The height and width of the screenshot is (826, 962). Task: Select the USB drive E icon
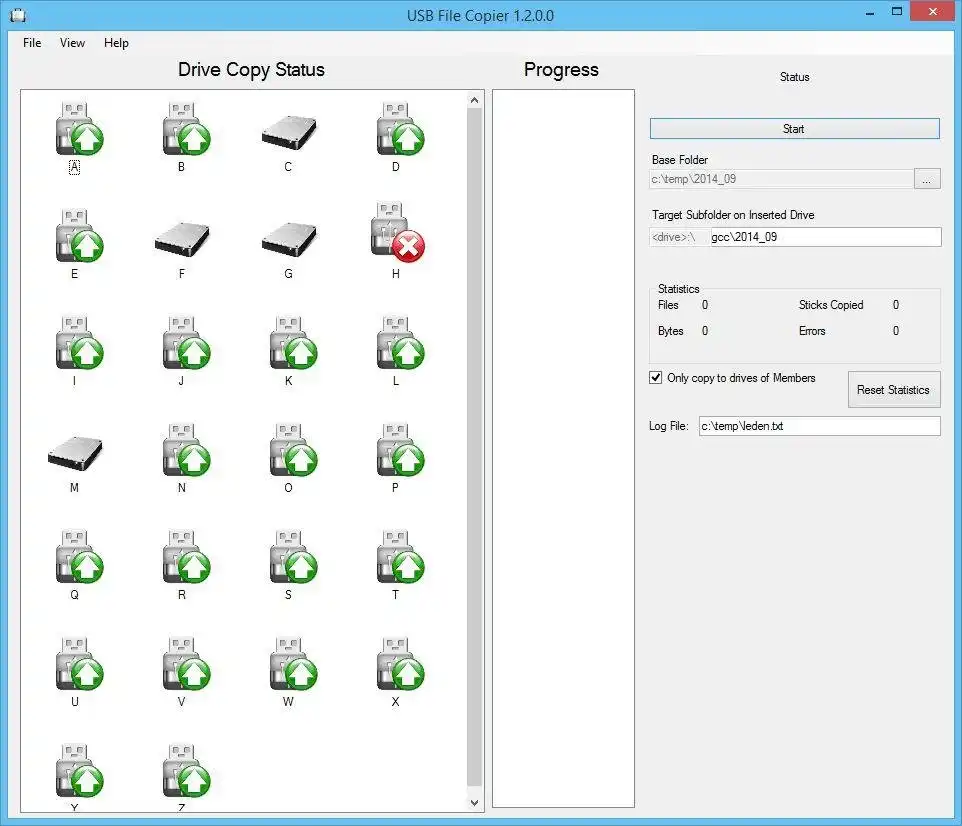[79, 236]
